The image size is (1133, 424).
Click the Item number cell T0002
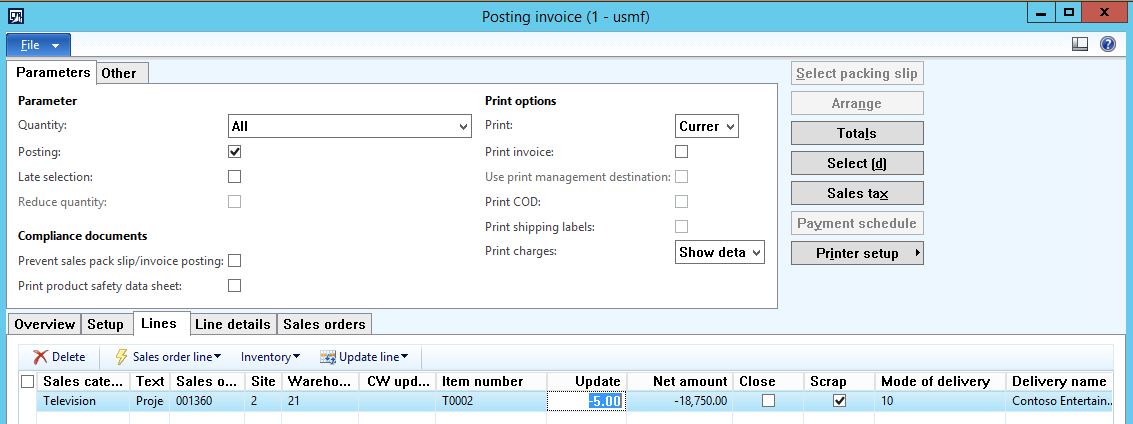(x=491, y=401)
